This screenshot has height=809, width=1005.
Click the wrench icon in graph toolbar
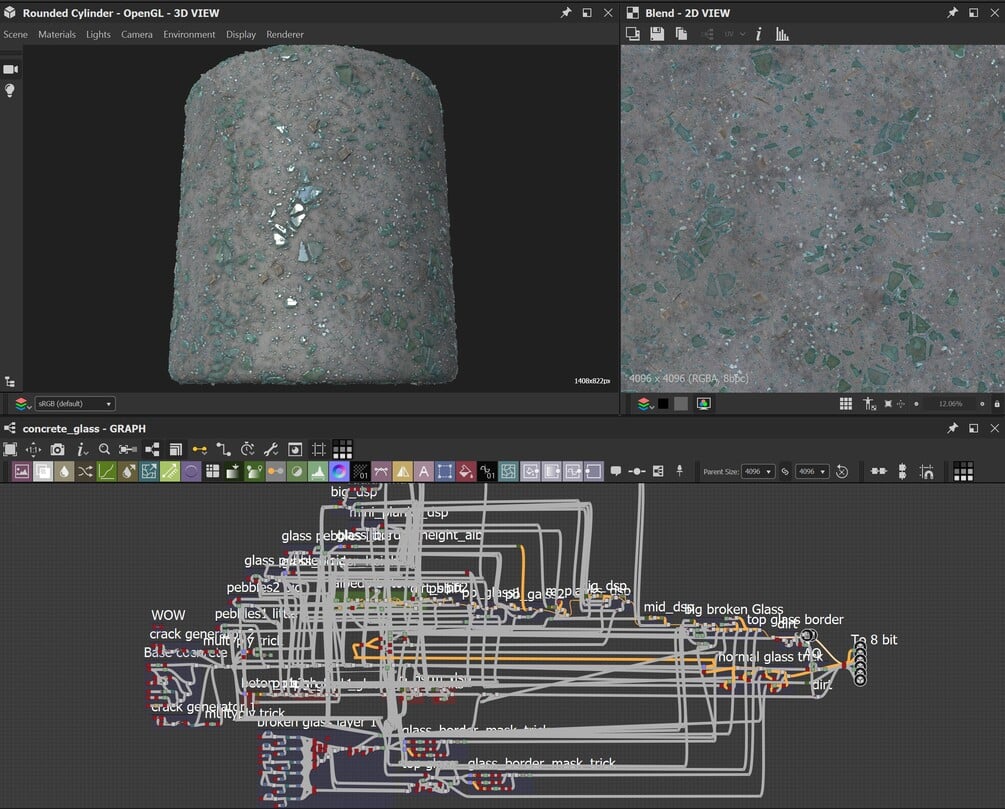tap(271, 450)
